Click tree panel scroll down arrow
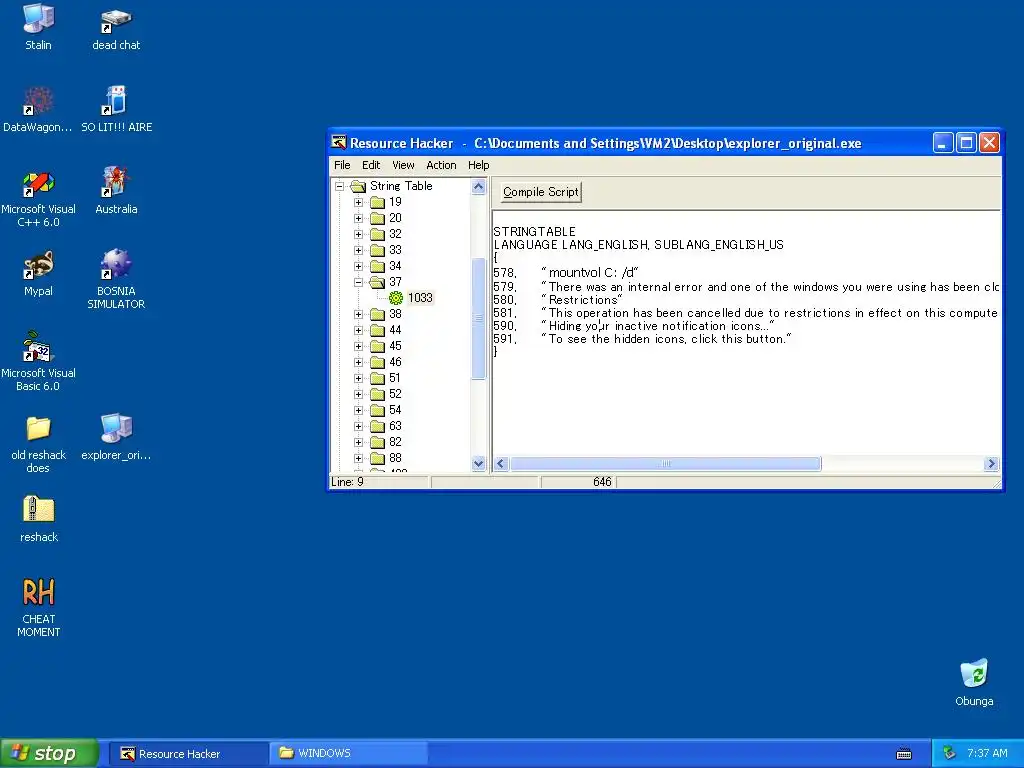 click(478, 464)
